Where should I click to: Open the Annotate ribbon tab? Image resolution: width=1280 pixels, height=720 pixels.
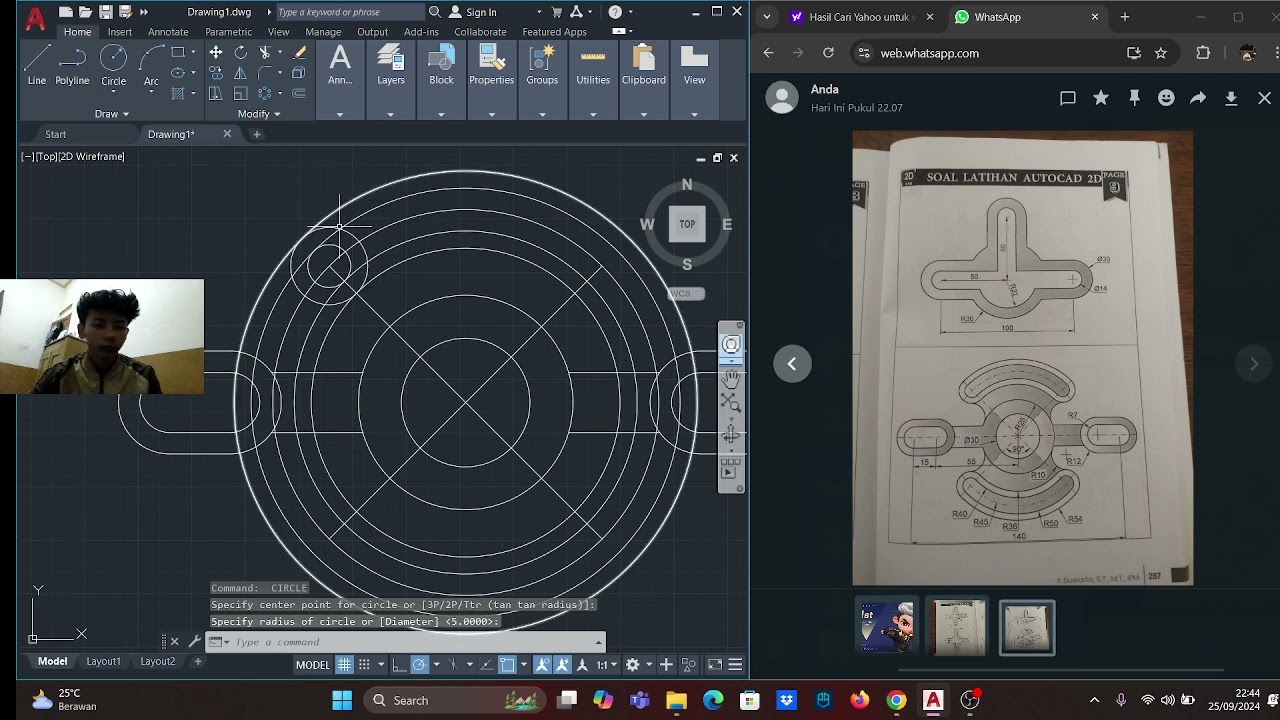point(168,32)
